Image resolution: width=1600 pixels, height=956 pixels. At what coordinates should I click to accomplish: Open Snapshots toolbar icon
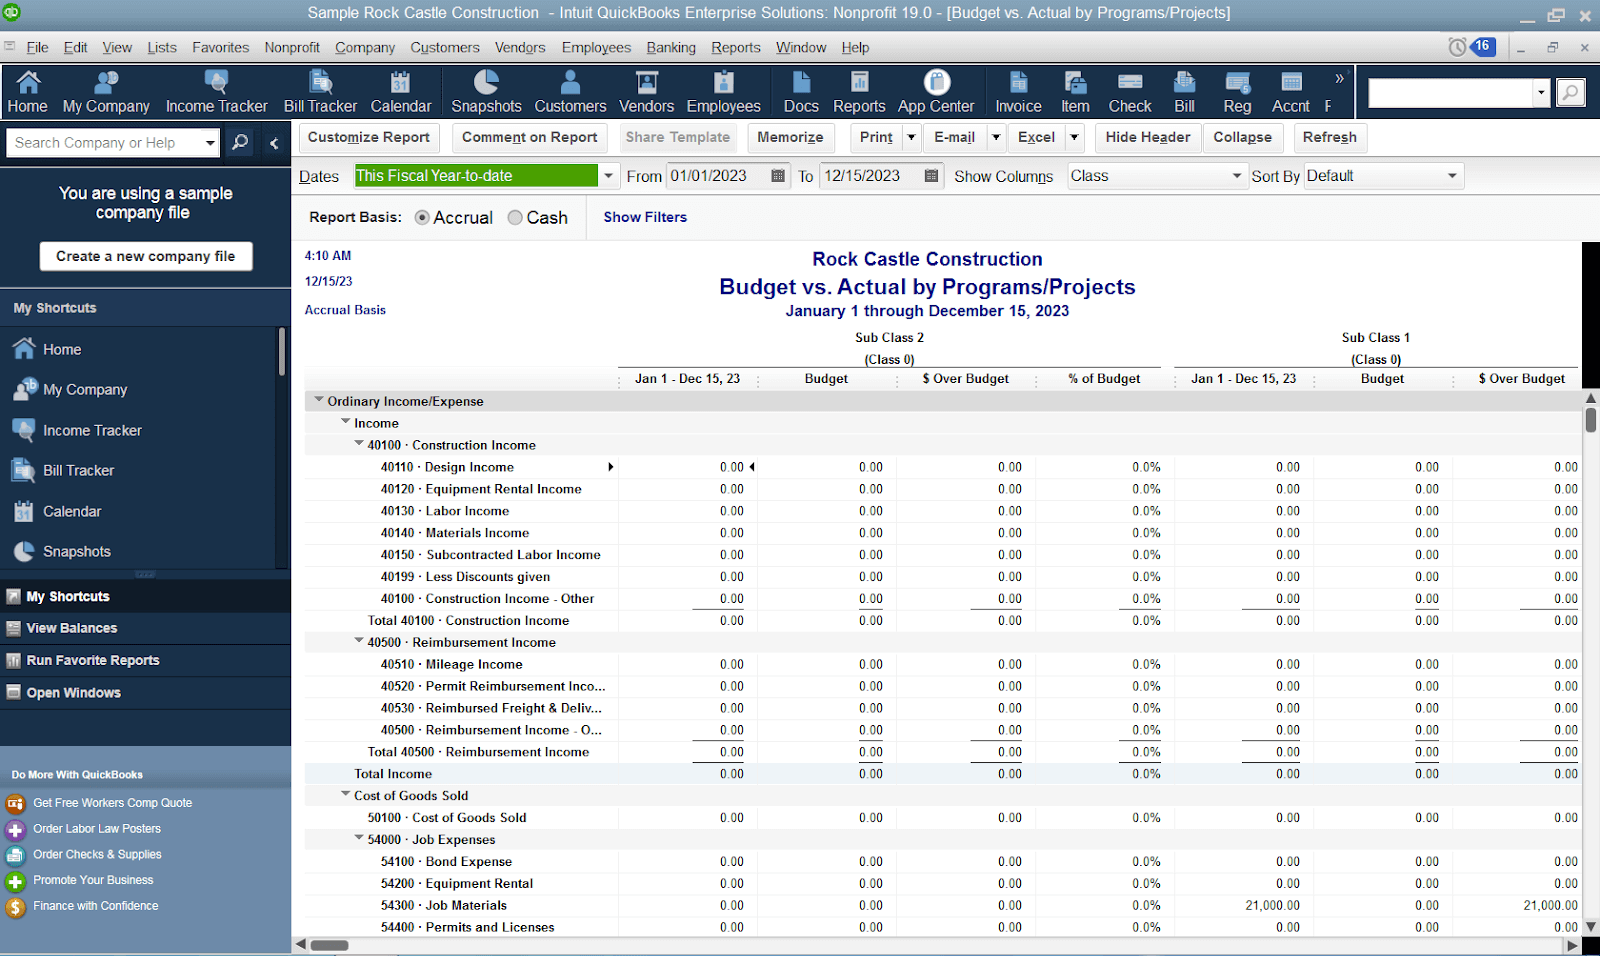(486, 92)
